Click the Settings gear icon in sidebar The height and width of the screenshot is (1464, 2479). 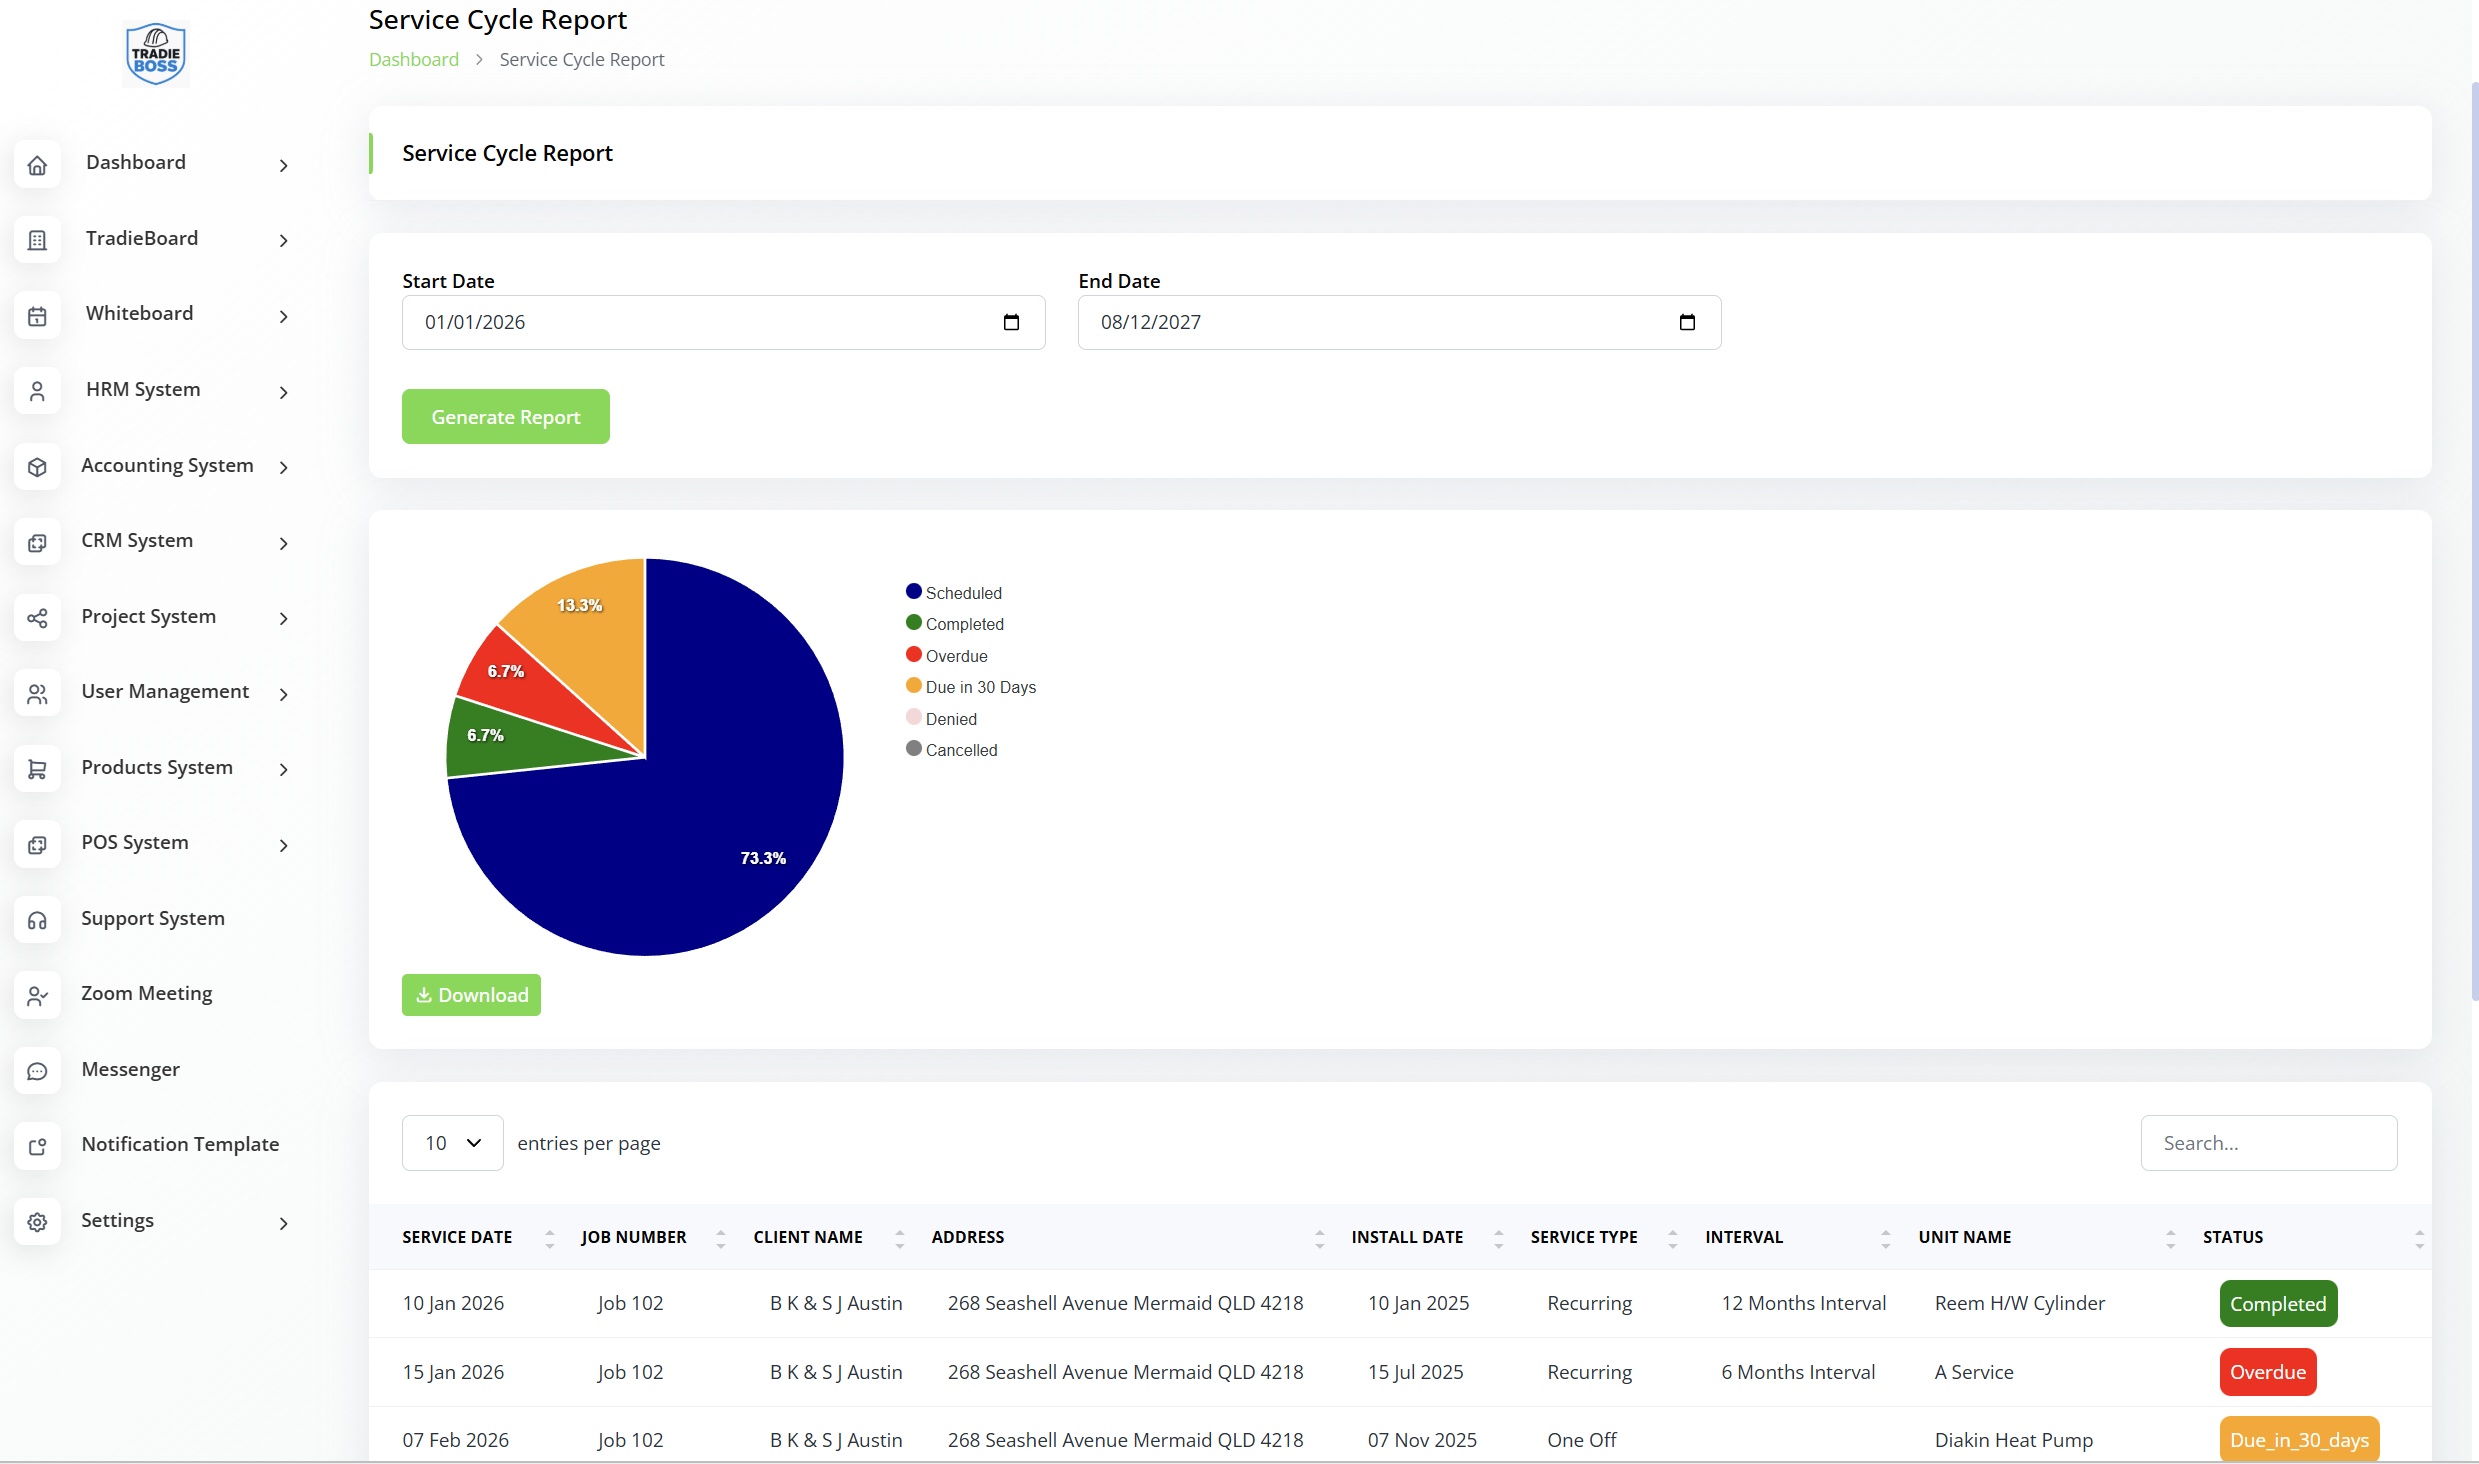click(x=37, y=1222)
